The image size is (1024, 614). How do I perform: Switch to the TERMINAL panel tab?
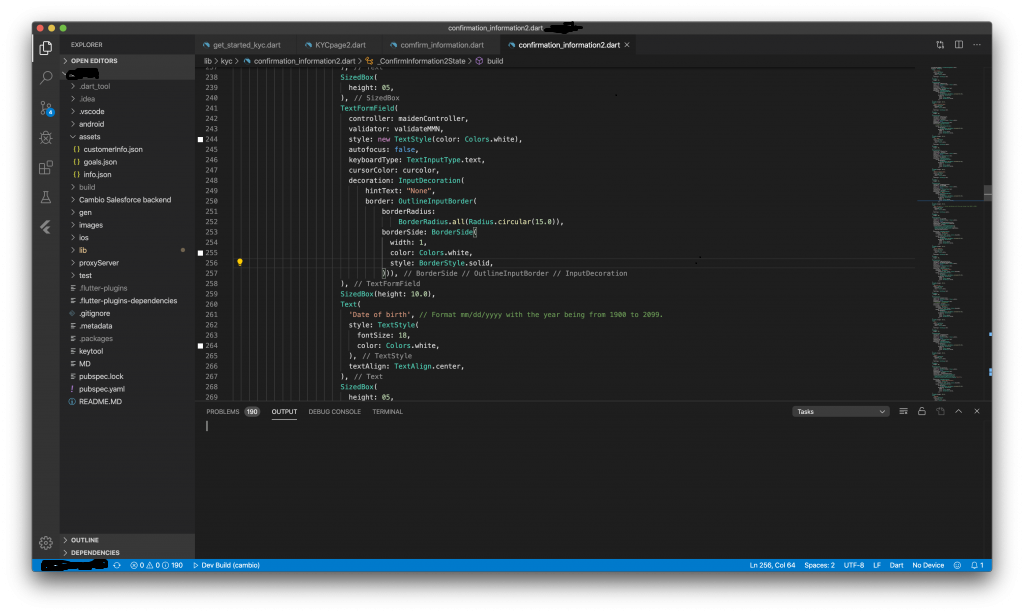tap(387, 411)
